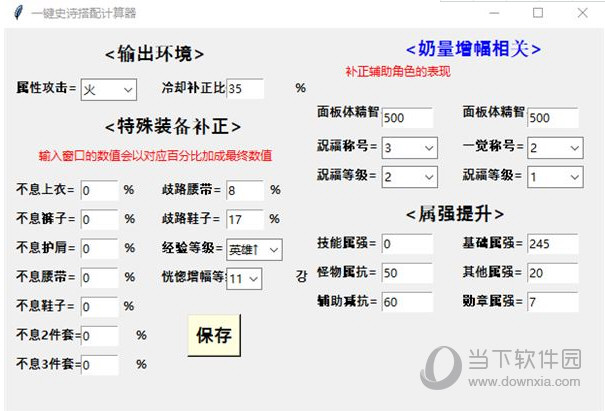Click the 技能属强 input field
The height and width of the screenshot is (411, 605).
pyautogui.click(x=407, y=244)
